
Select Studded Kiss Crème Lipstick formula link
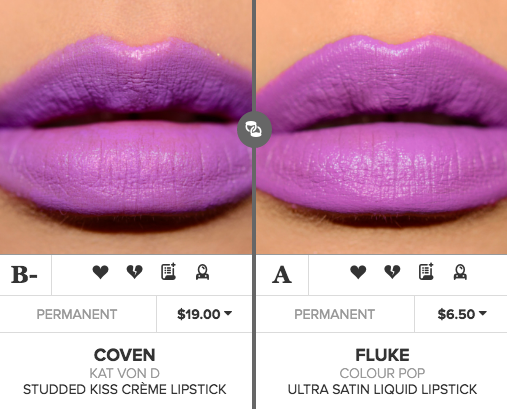[125, 389]
